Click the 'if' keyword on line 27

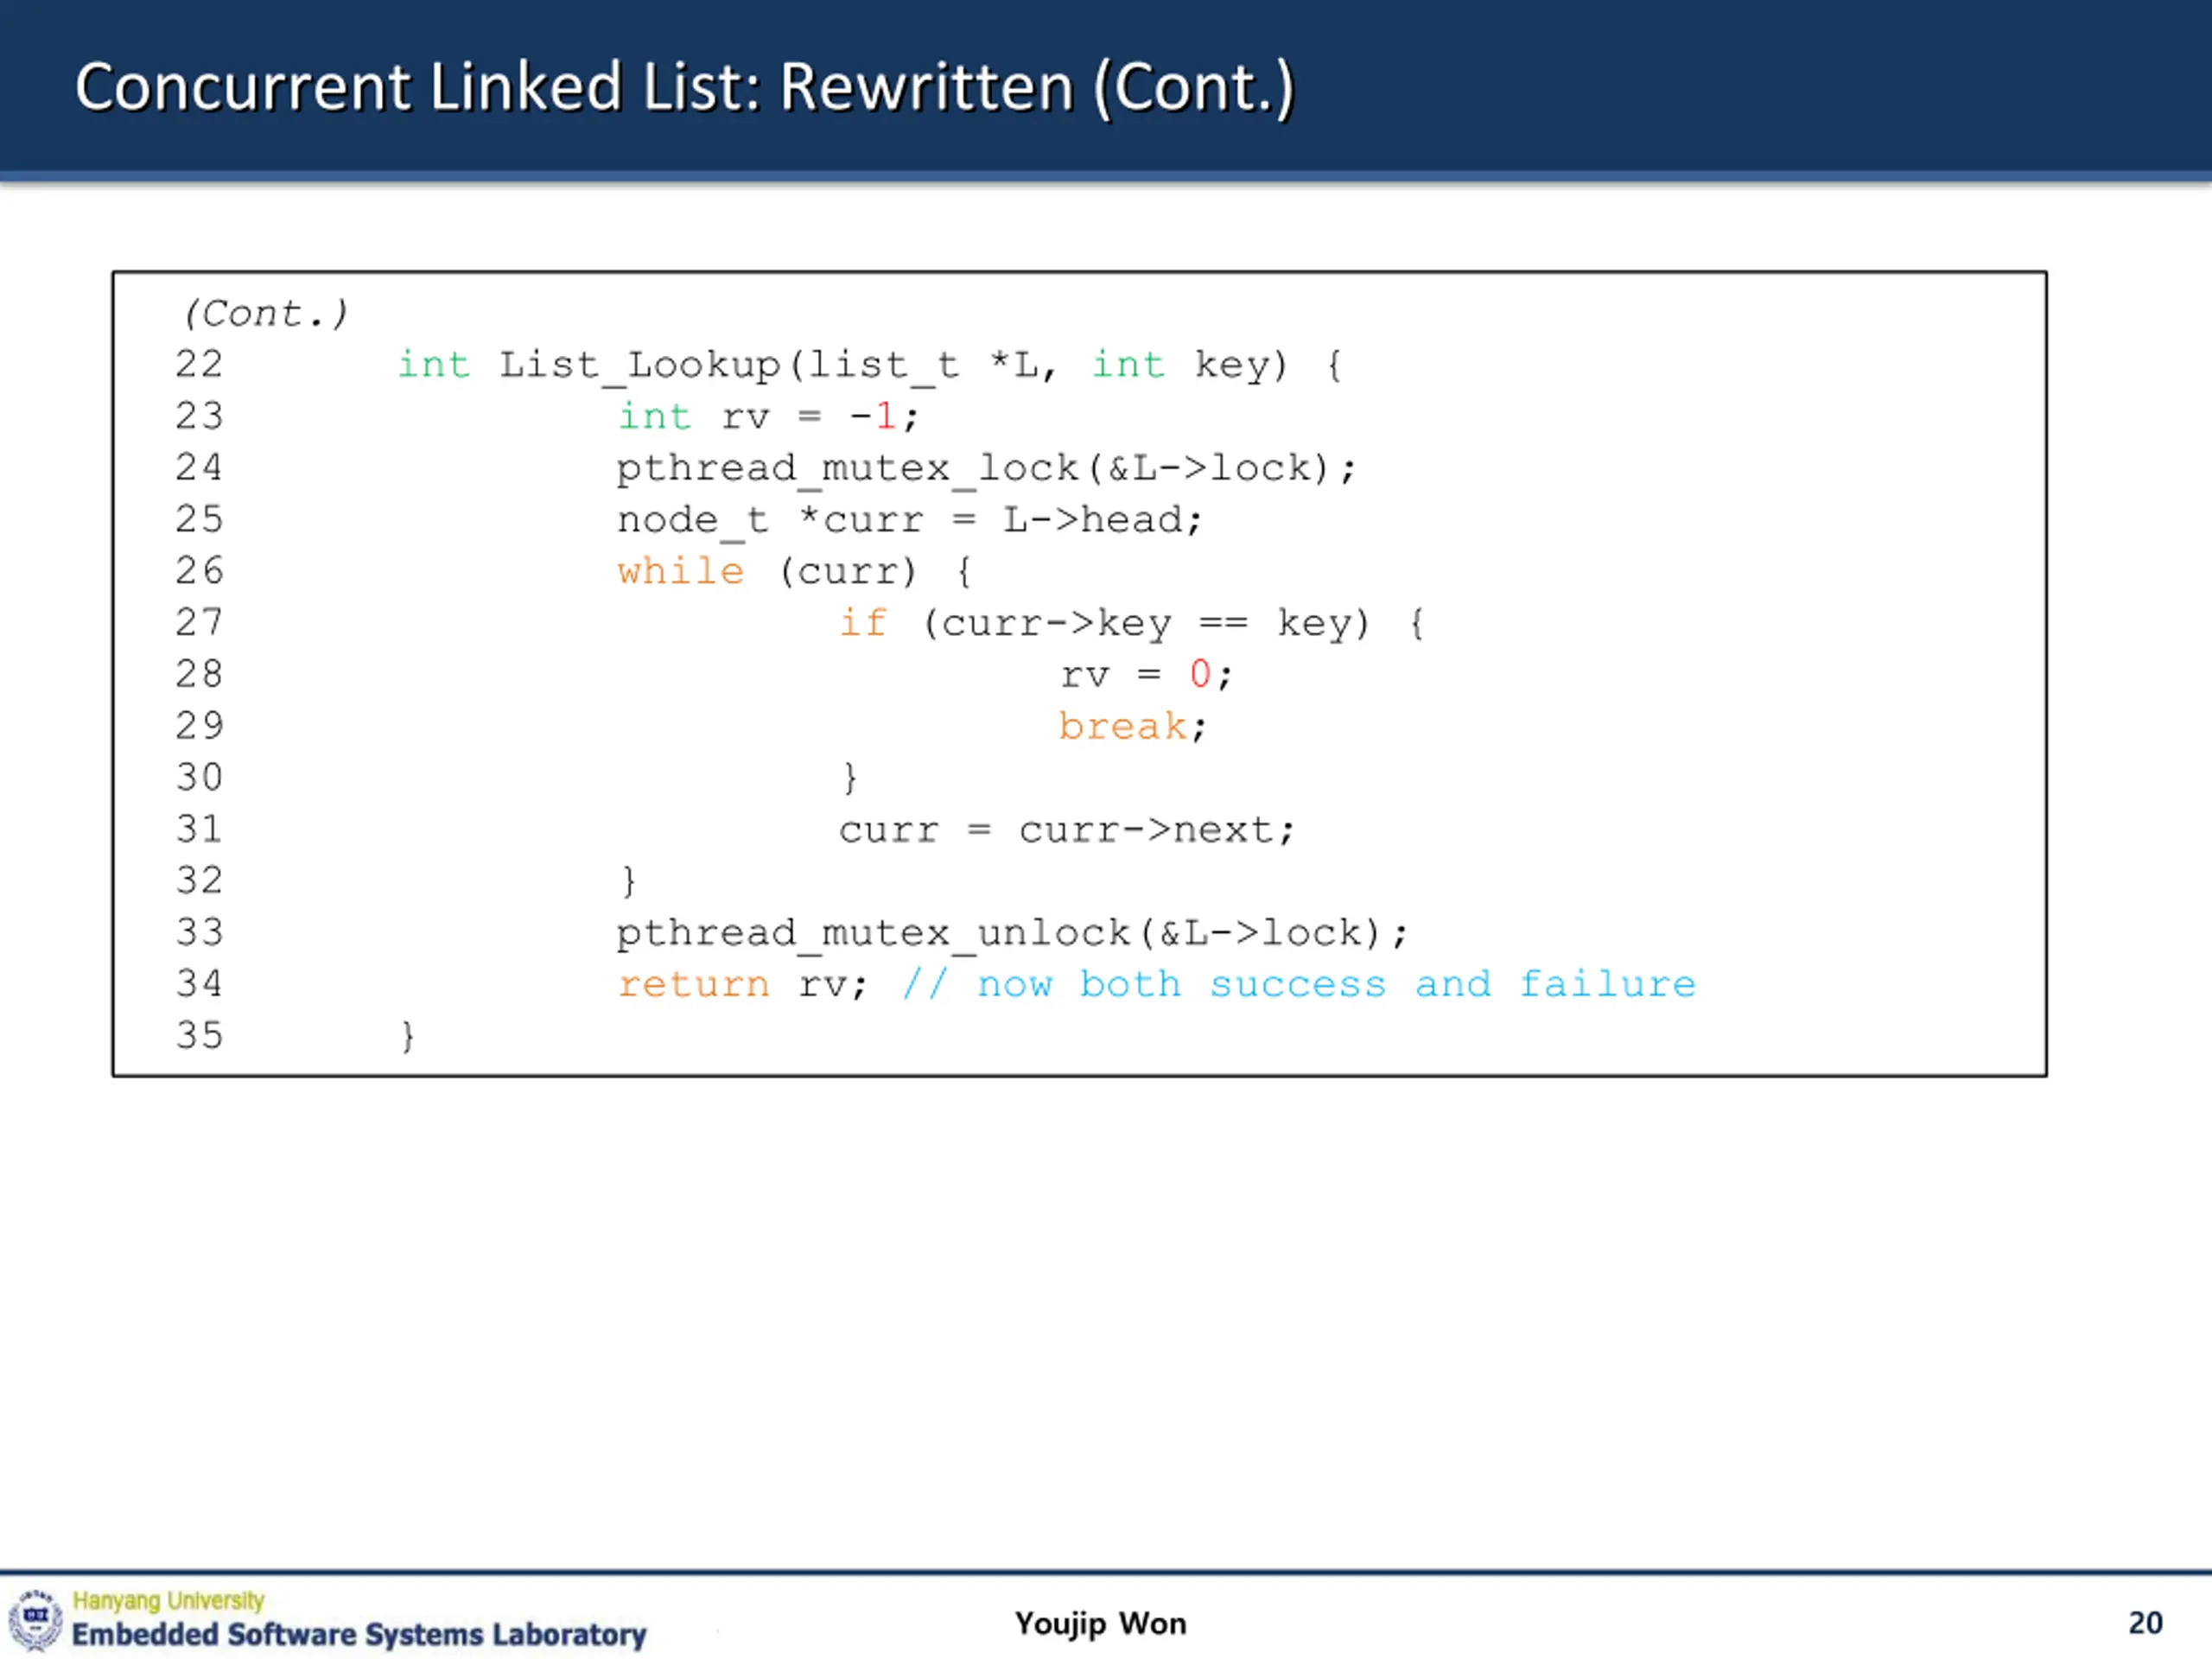862,623
